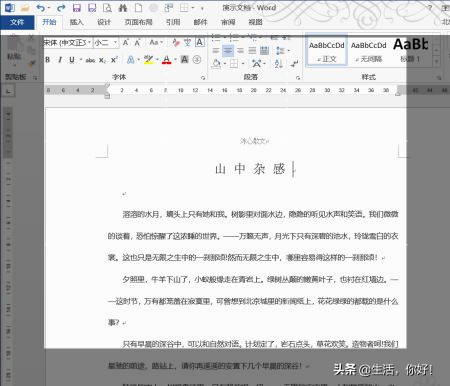450x386 pixels.
Task: Click the Sort icon in paragraph group
Action: [279, 63]
